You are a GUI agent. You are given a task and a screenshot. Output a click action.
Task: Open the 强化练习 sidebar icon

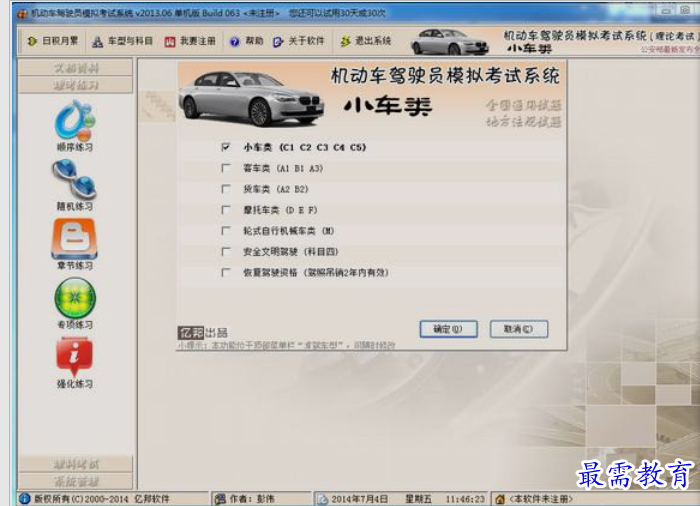[x=75, y=363]
